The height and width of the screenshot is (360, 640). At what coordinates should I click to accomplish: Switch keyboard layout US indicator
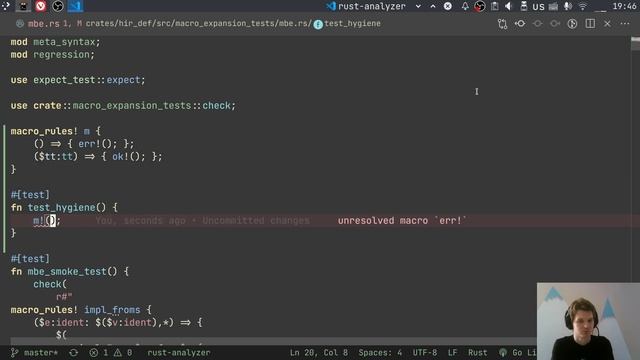point(538,7)
